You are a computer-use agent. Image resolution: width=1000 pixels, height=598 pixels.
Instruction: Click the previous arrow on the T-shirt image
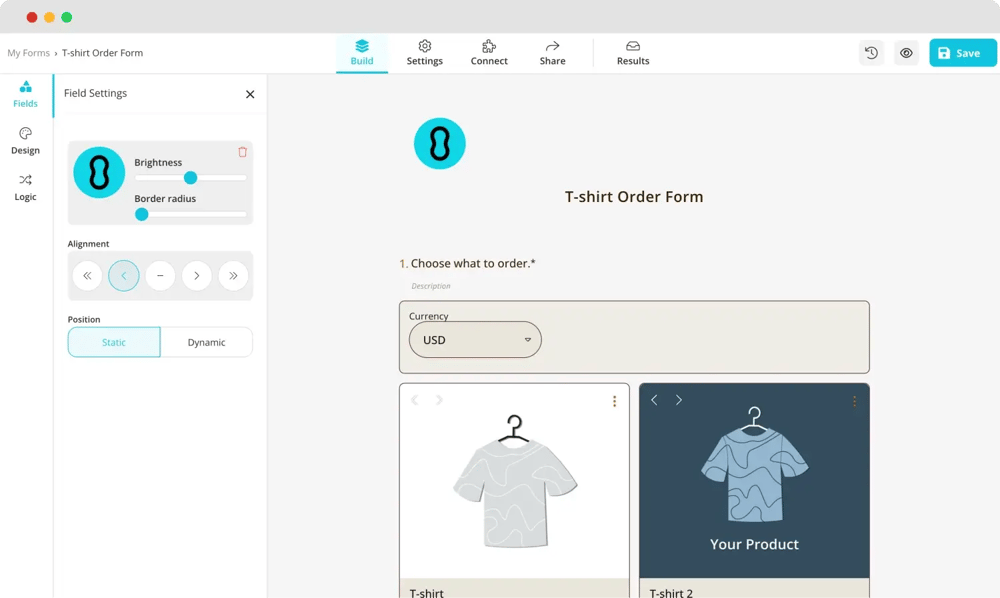(414, 399)
